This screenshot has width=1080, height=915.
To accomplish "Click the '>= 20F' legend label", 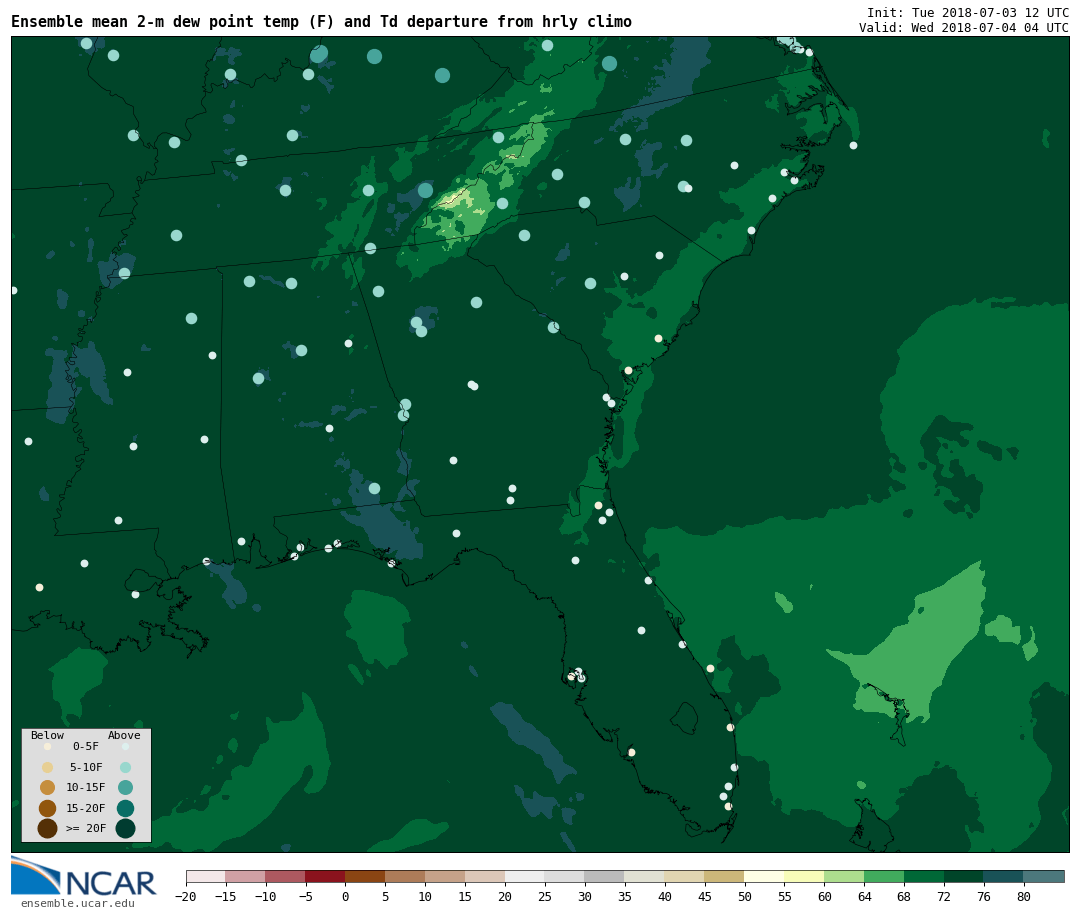I will tap(85, 828).
